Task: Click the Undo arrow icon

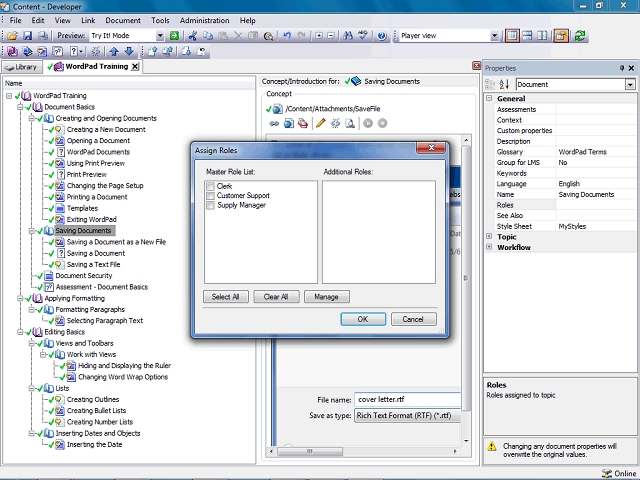Action: tap(287, 36)
